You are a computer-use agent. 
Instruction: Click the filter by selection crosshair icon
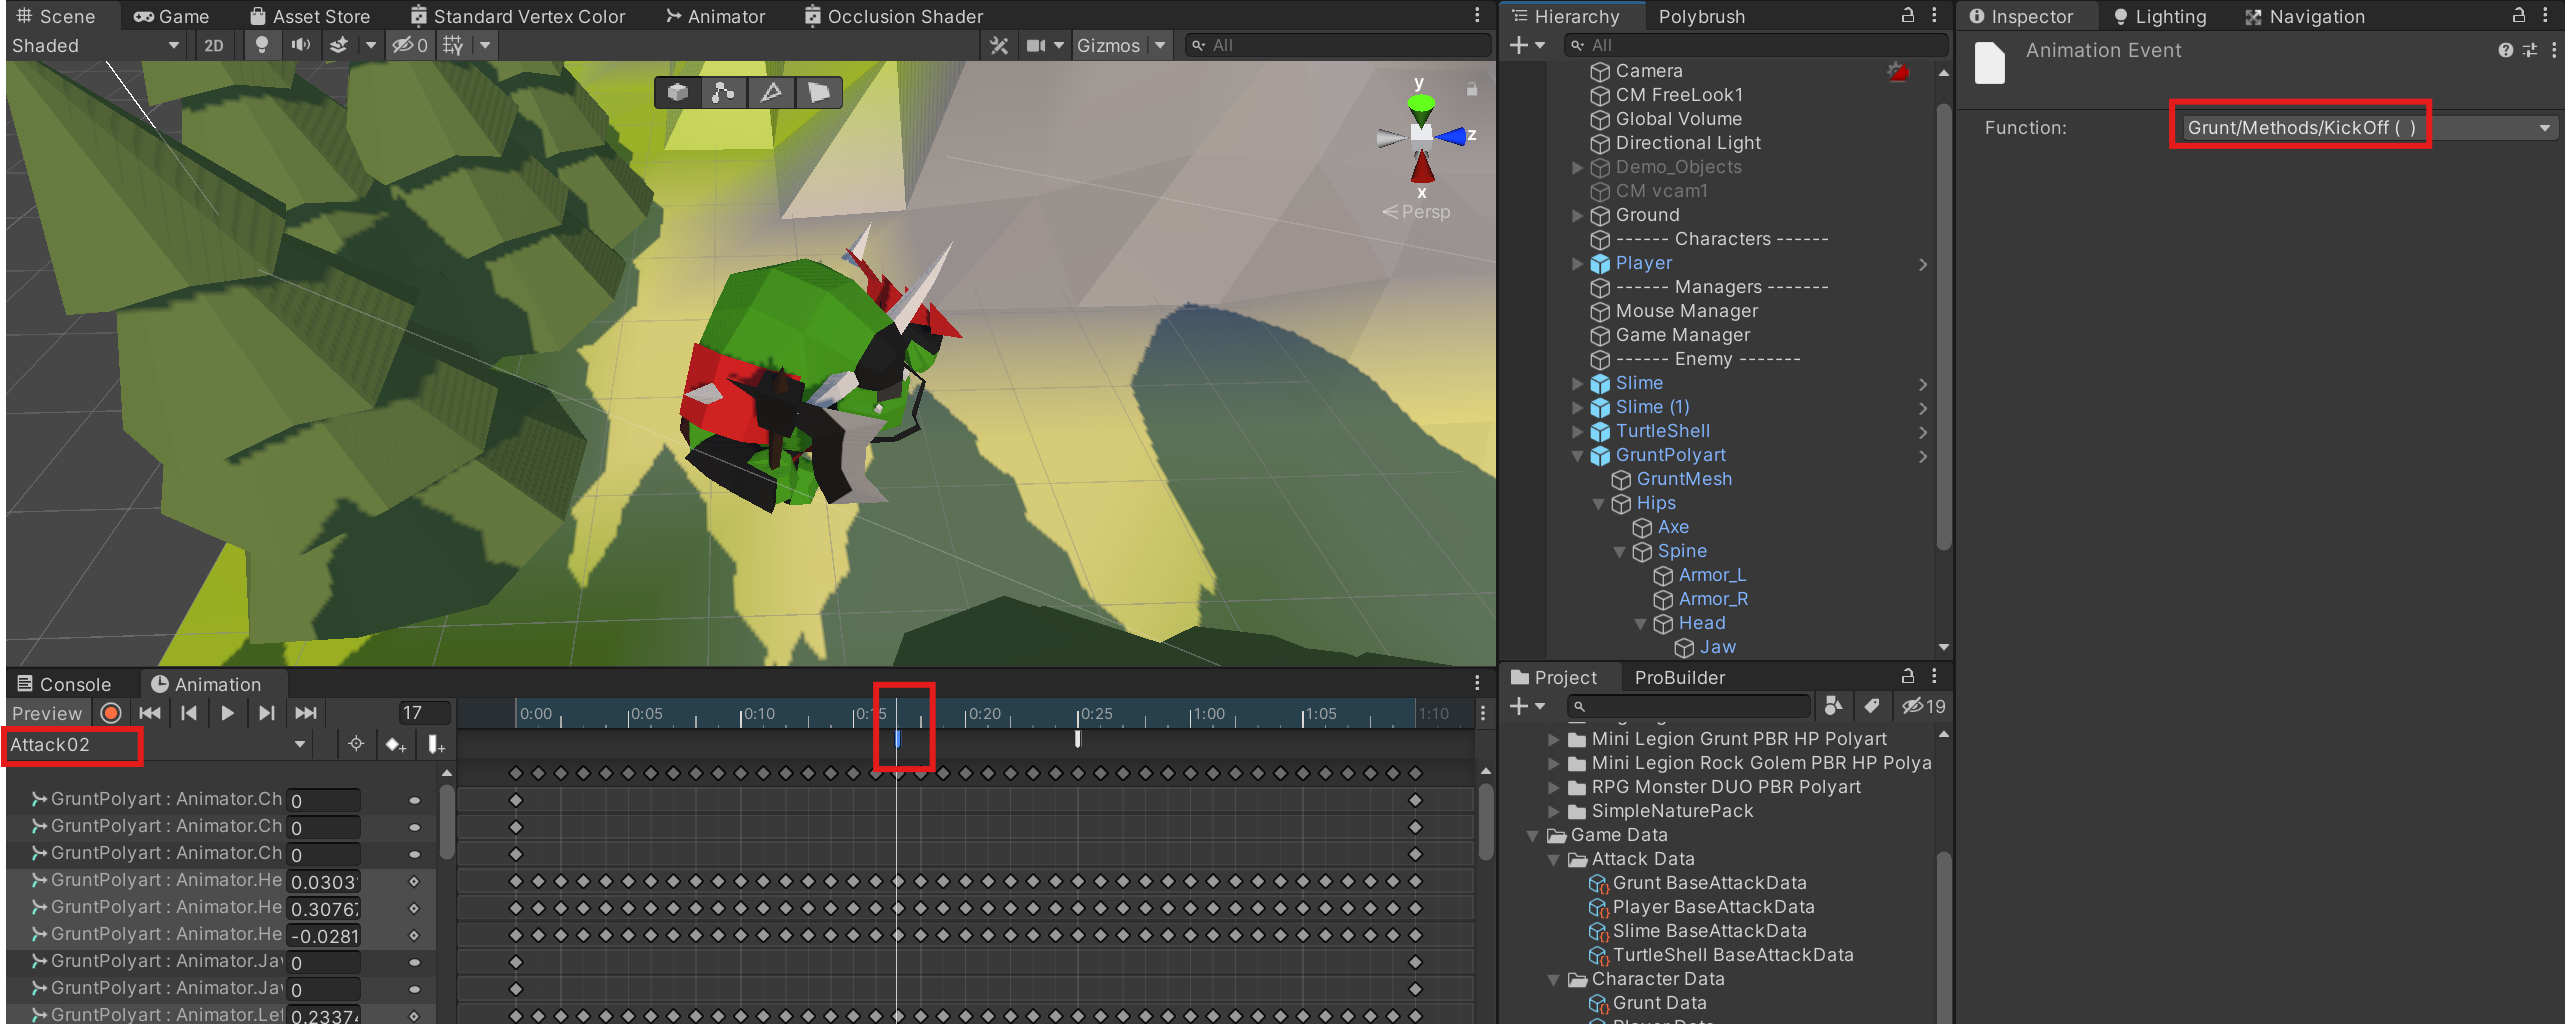click(356, 744)
